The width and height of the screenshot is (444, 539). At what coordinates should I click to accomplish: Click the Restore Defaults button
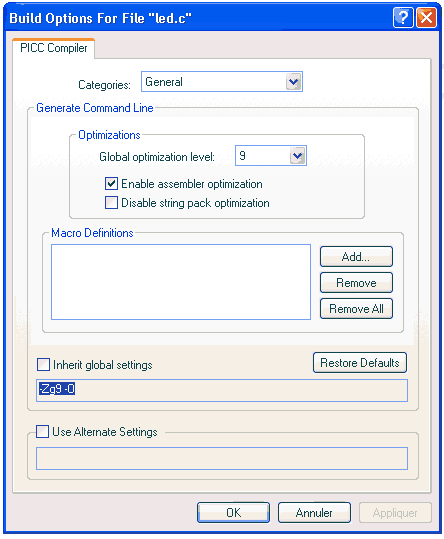pyautogui.click(x=360, y=363)
